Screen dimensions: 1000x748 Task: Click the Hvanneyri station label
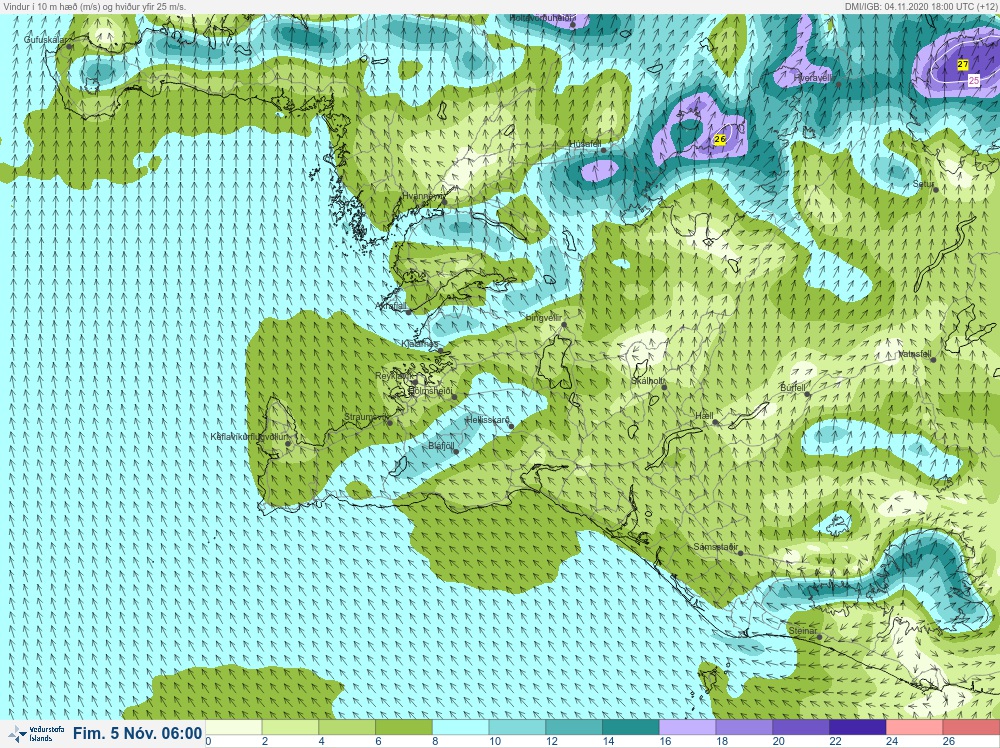point(422,196)
